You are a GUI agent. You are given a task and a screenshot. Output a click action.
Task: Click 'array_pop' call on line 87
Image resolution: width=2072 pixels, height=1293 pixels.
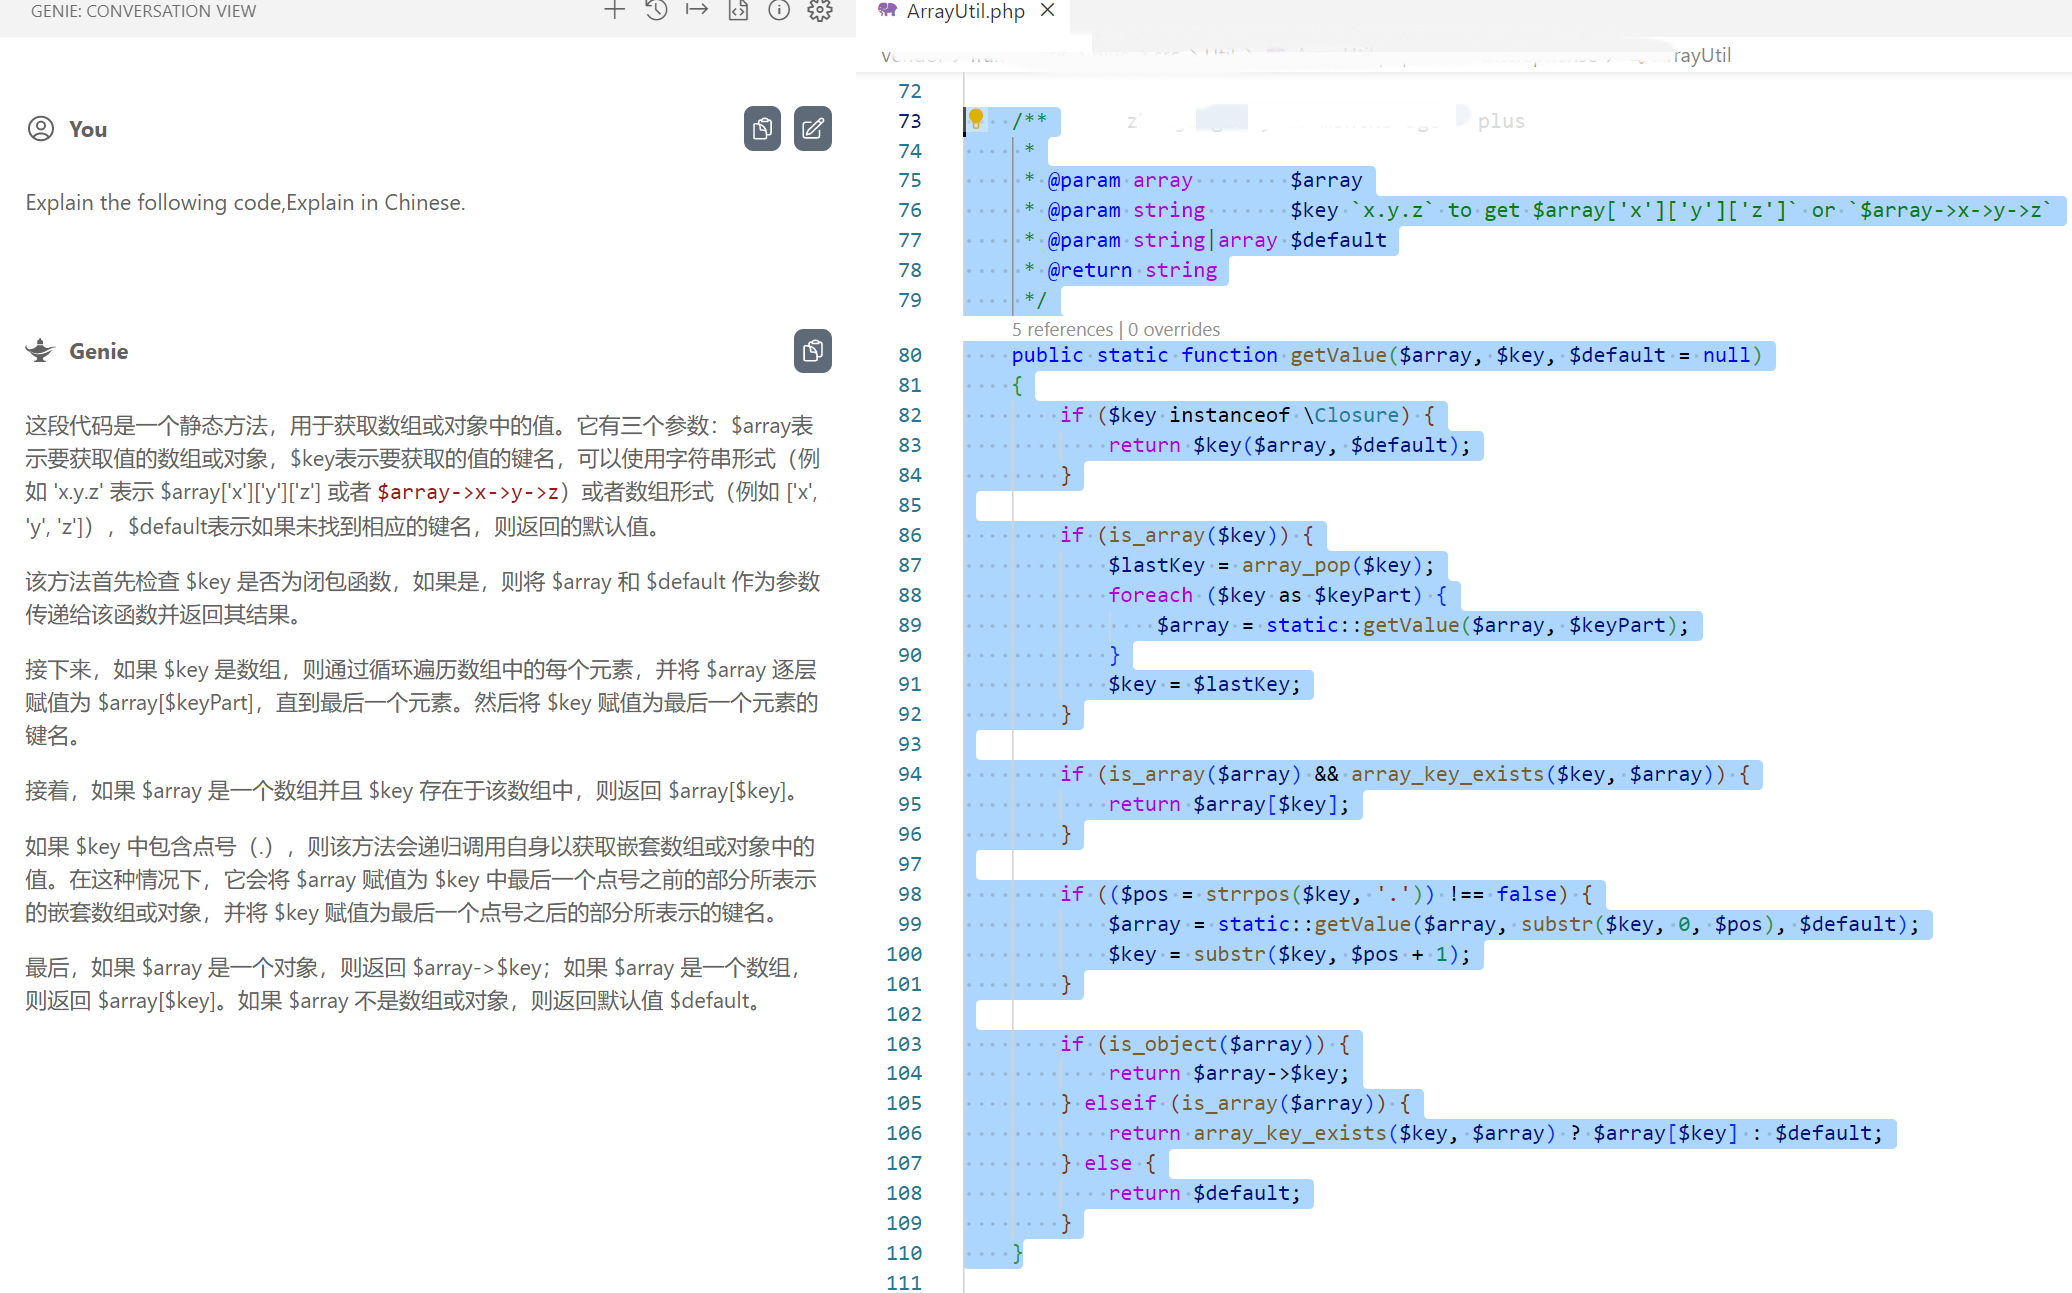coord(1296,565)
